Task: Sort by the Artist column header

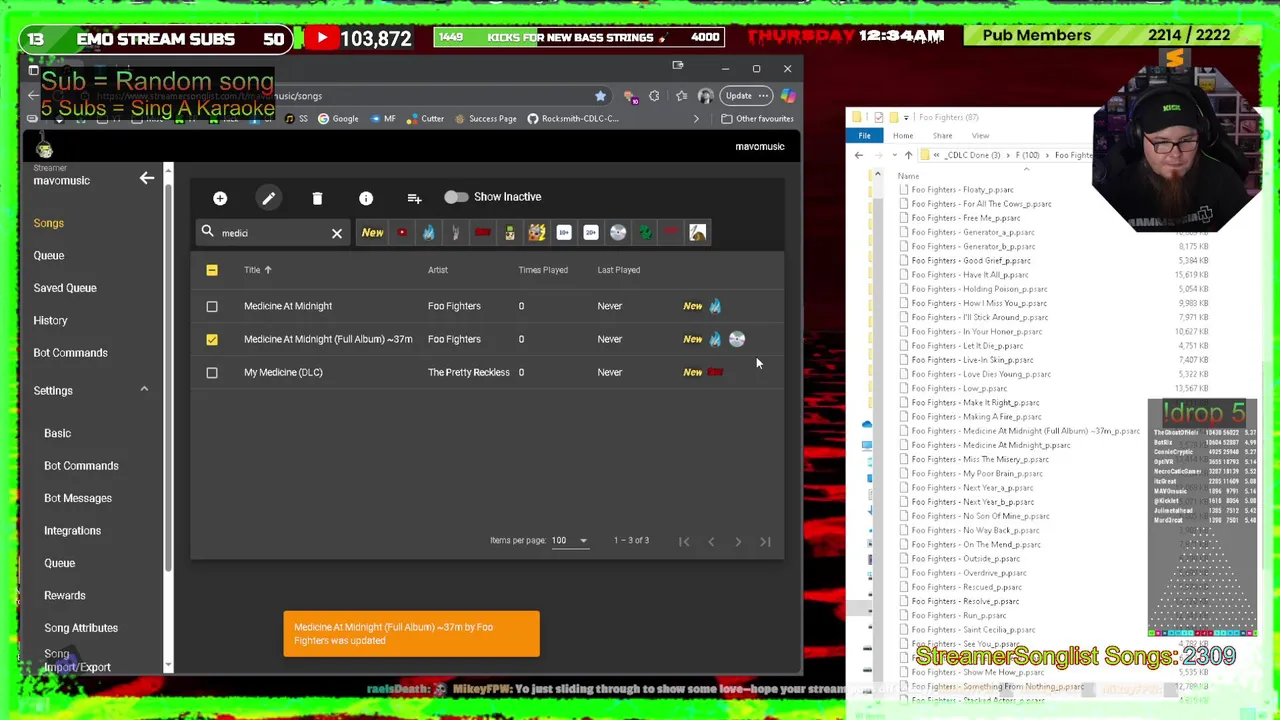Action: click(438, 270)
